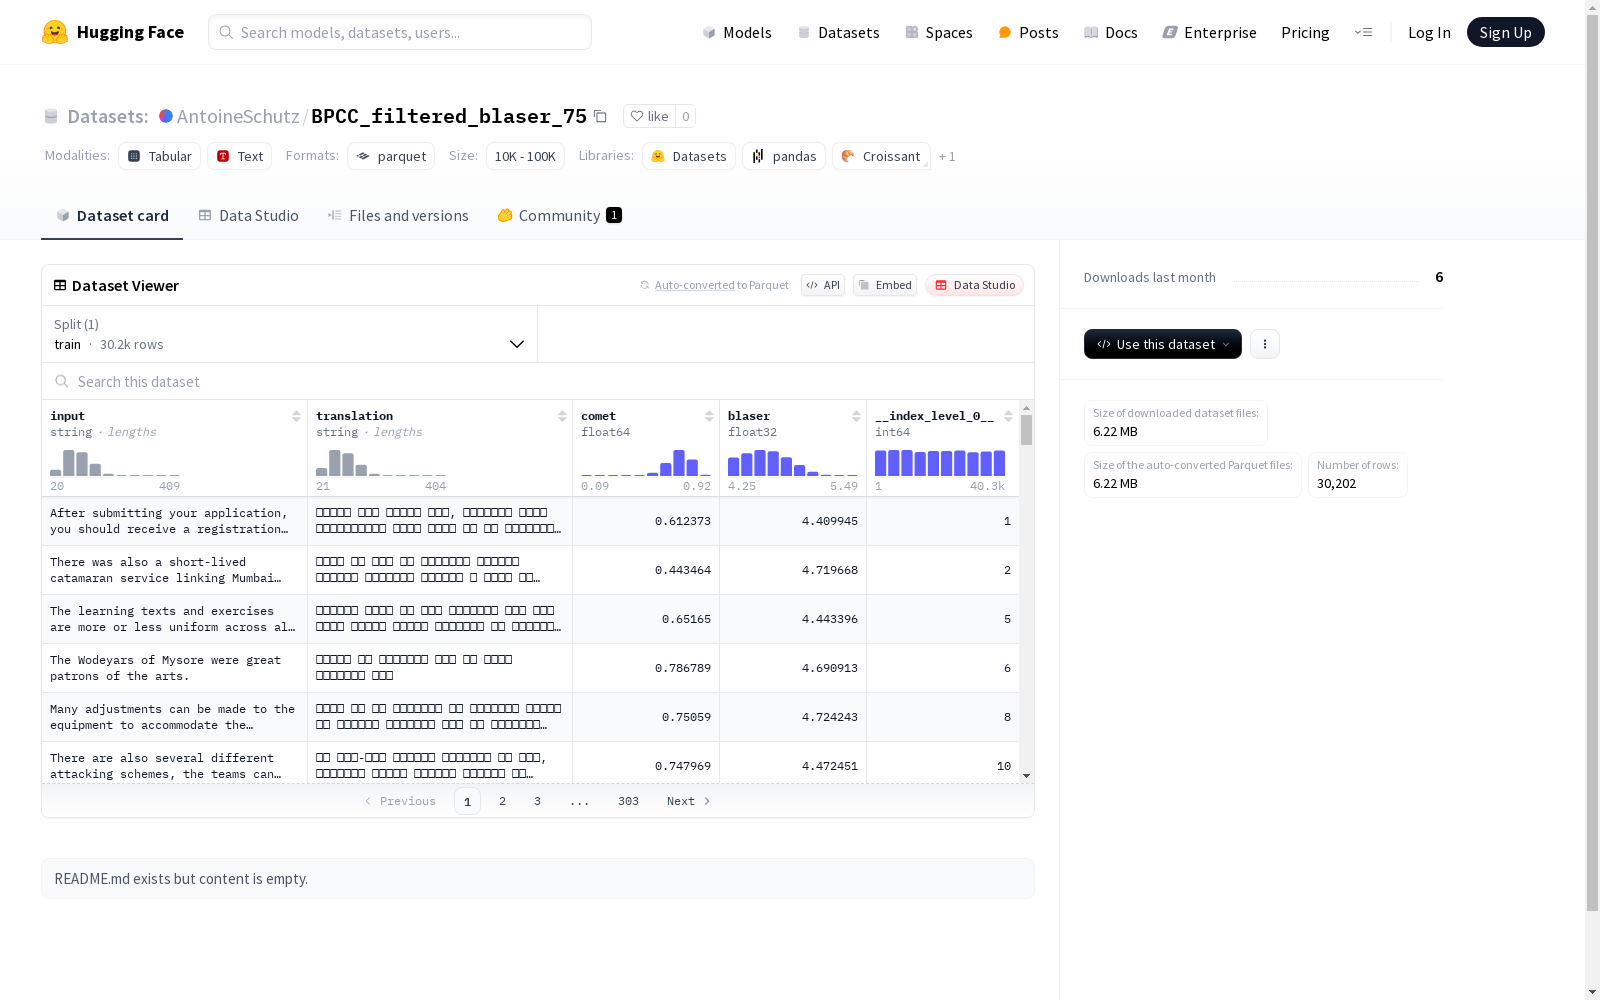This screenshot has width=1600, height=1000.
Task: Focus the Search this dataset field
Action: point(538,381)
